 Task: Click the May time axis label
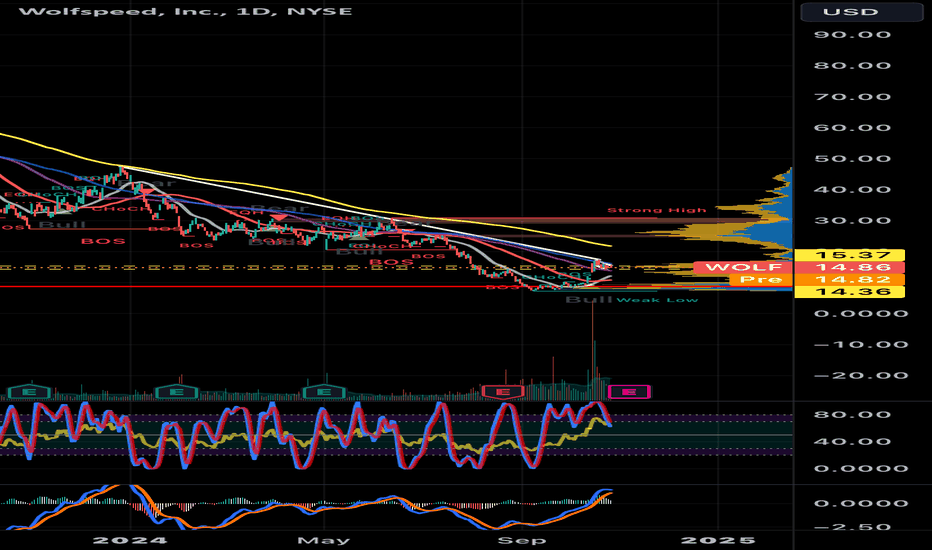(x=323, y=540)
